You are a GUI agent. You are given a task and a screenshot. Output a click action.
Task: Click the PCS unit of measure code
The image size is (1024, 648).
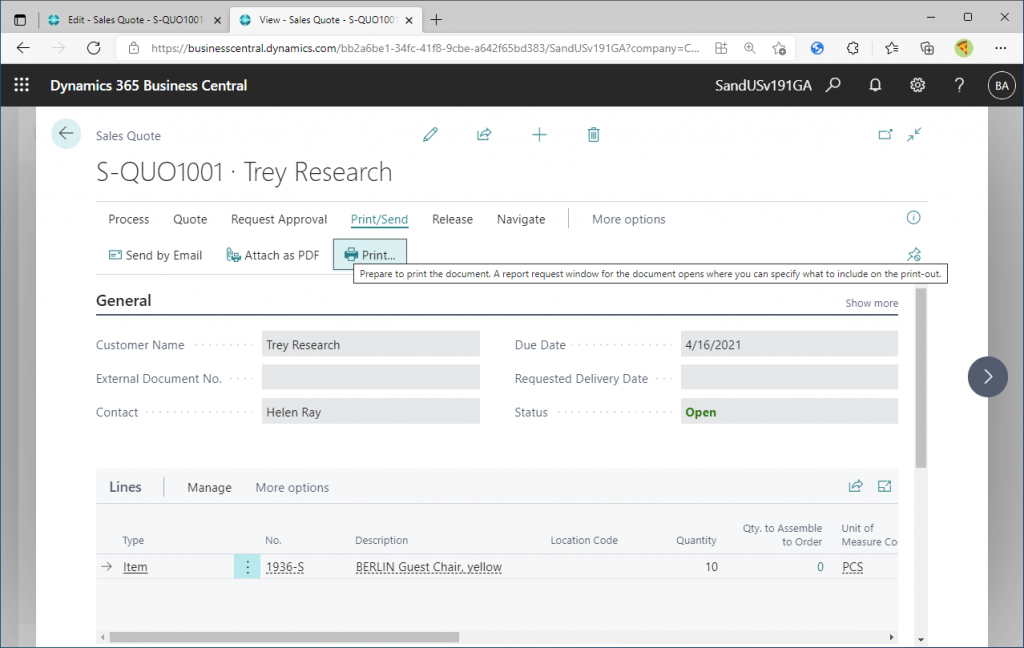tap(852, 567)
